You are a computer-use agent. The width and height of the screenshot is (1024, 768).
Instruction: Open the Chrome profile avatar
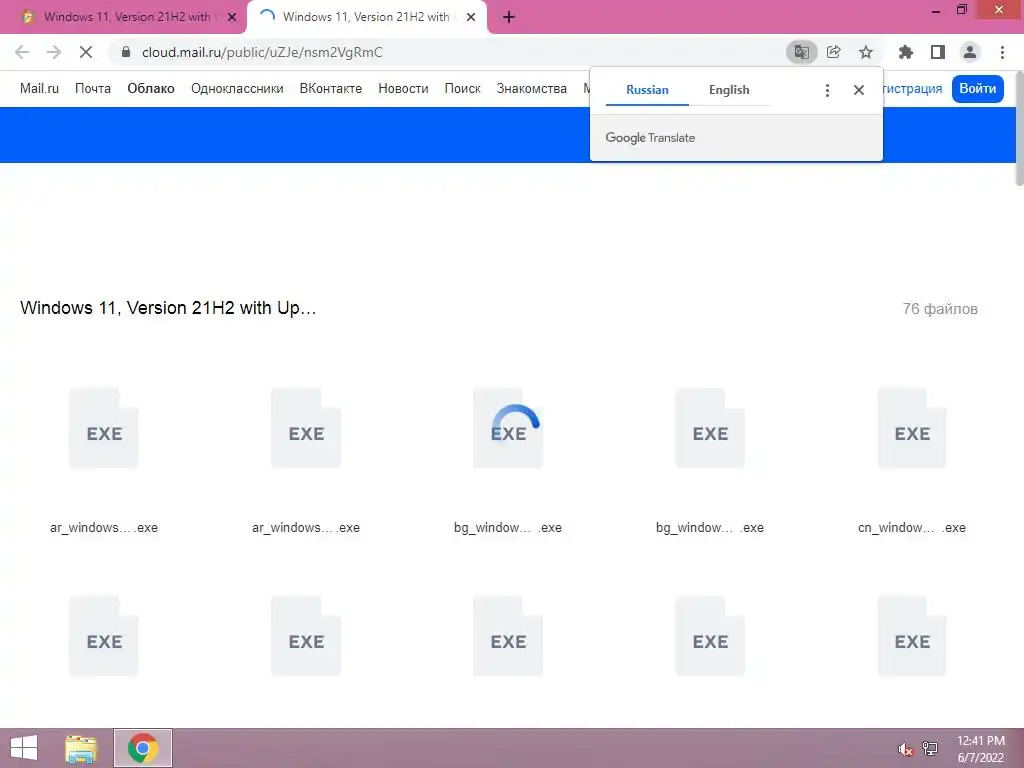coord(970,52)
